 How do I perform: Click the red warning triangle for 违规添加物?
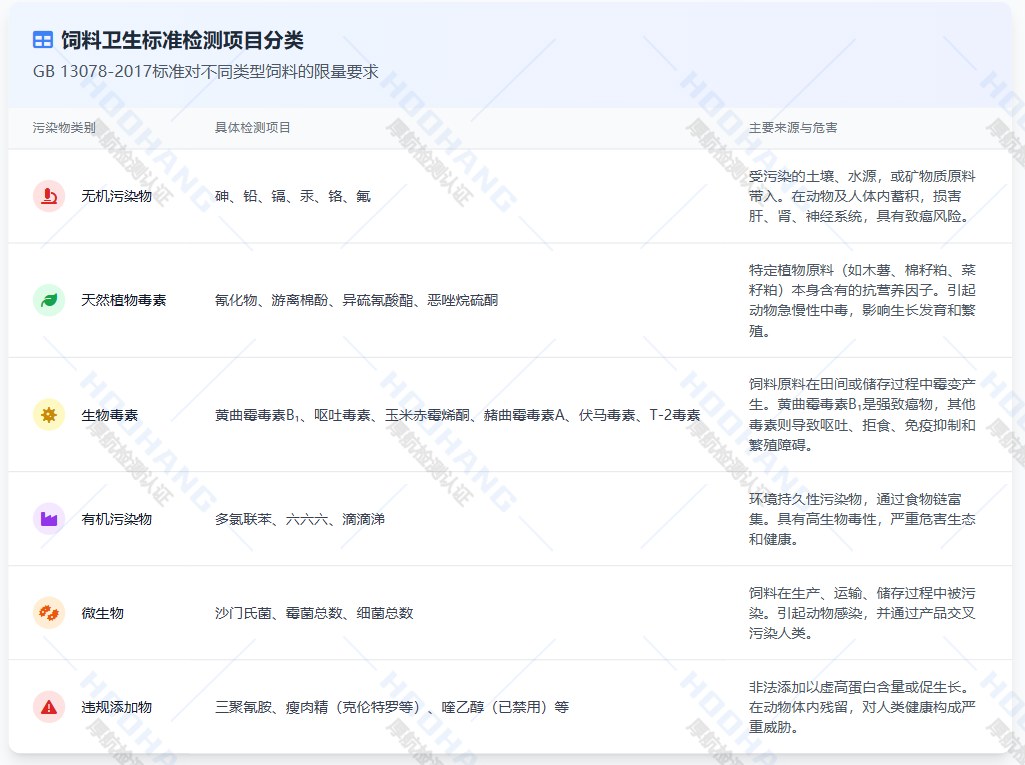click(49, 707)
